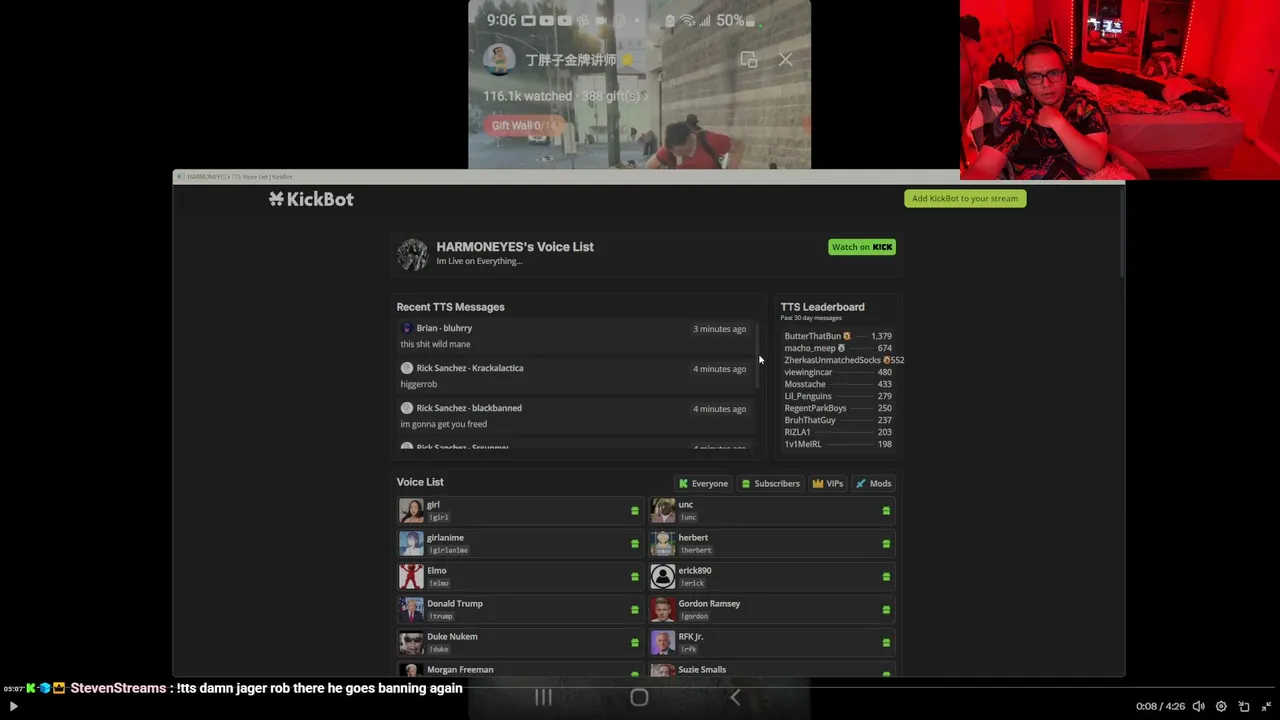Select the Duke Nukem voice avatar
This screenshot has height=720, width=1280.
coord(411,642)
